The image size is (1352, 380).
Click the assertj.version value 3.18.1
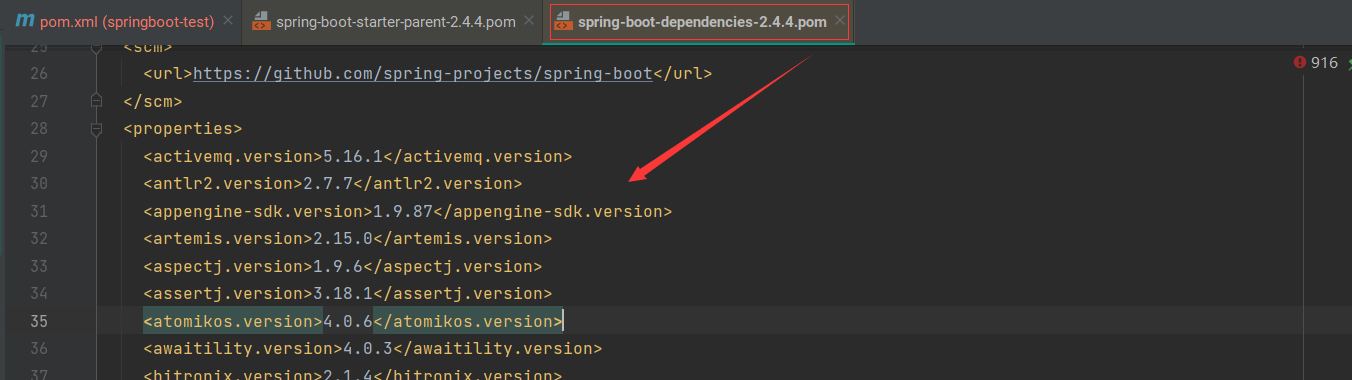(x=342, y=294)
